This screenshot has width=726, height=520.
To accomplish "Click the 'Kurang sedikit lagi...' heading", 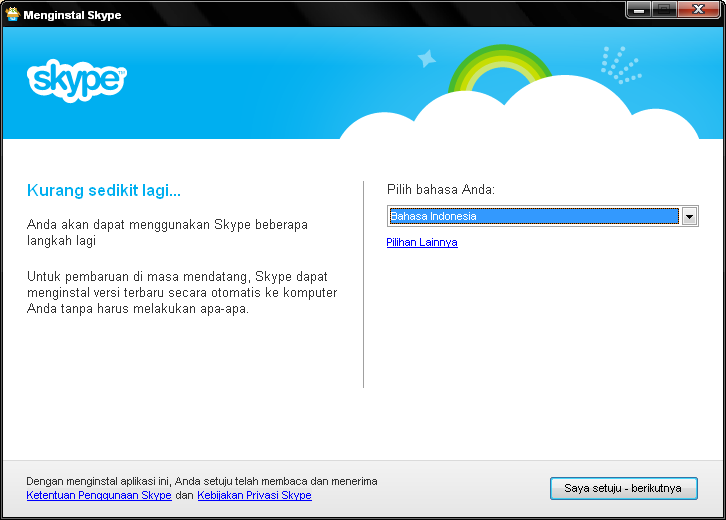I will coord(104,190).
